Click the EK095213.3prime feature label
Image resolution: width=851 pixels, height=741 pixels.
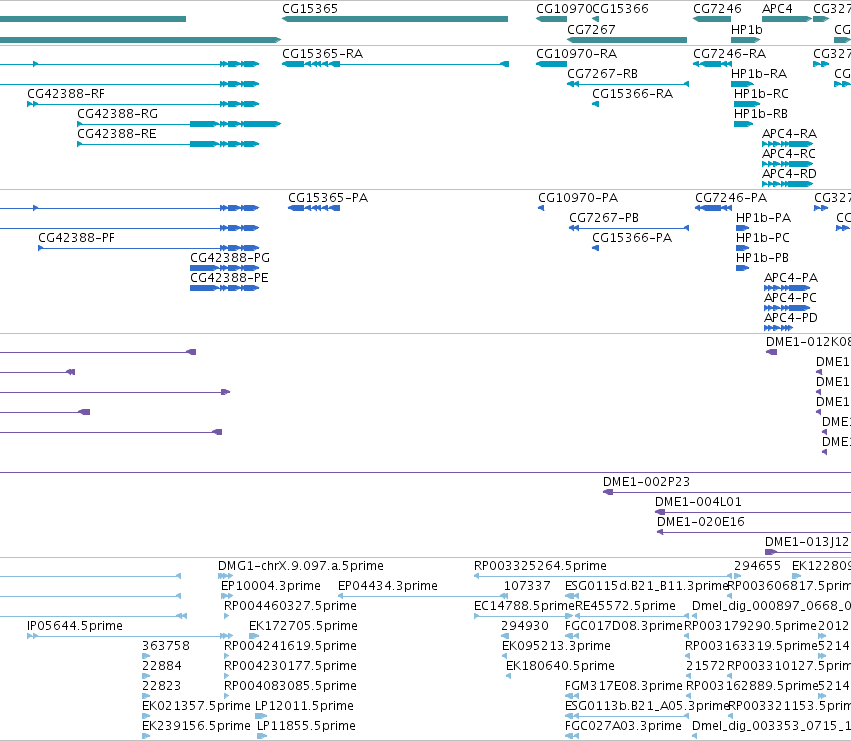pyautogui.click(x=556, y=646)
